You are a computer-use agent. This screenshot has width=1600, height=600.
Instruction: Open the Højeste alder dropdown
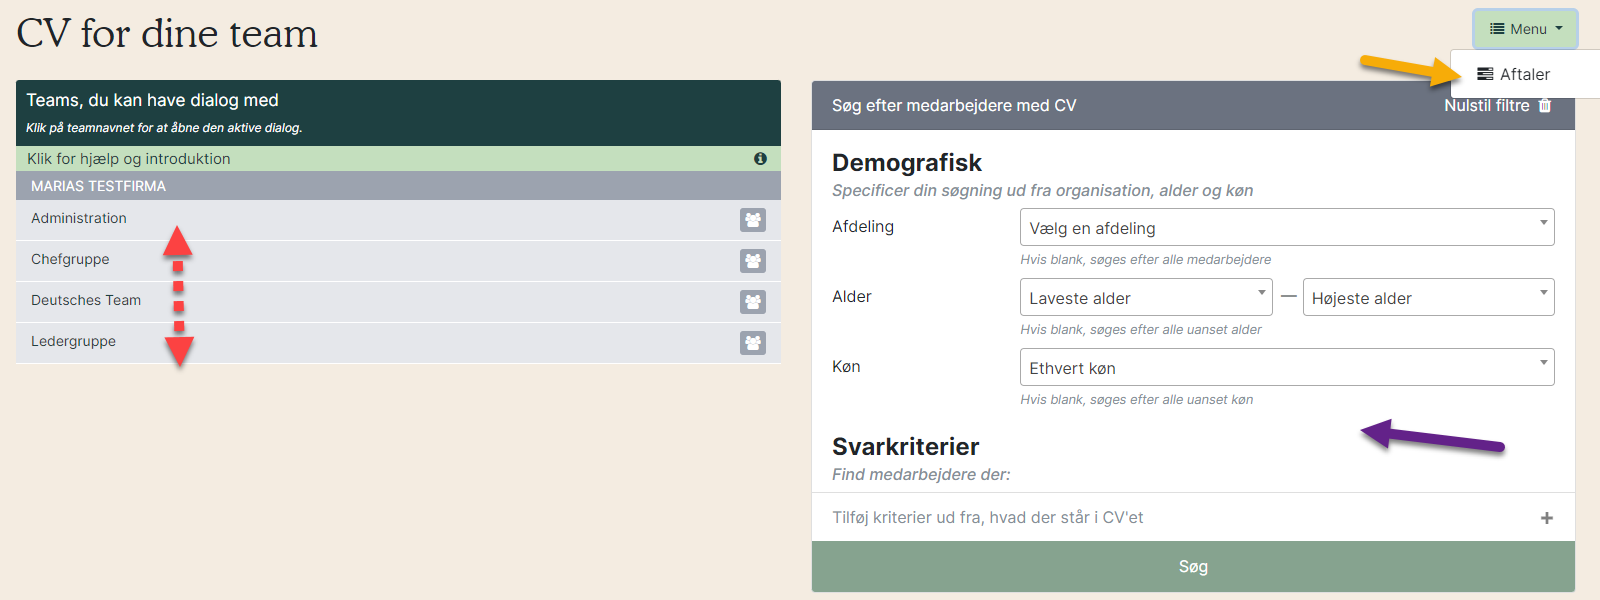point(1429,297)
